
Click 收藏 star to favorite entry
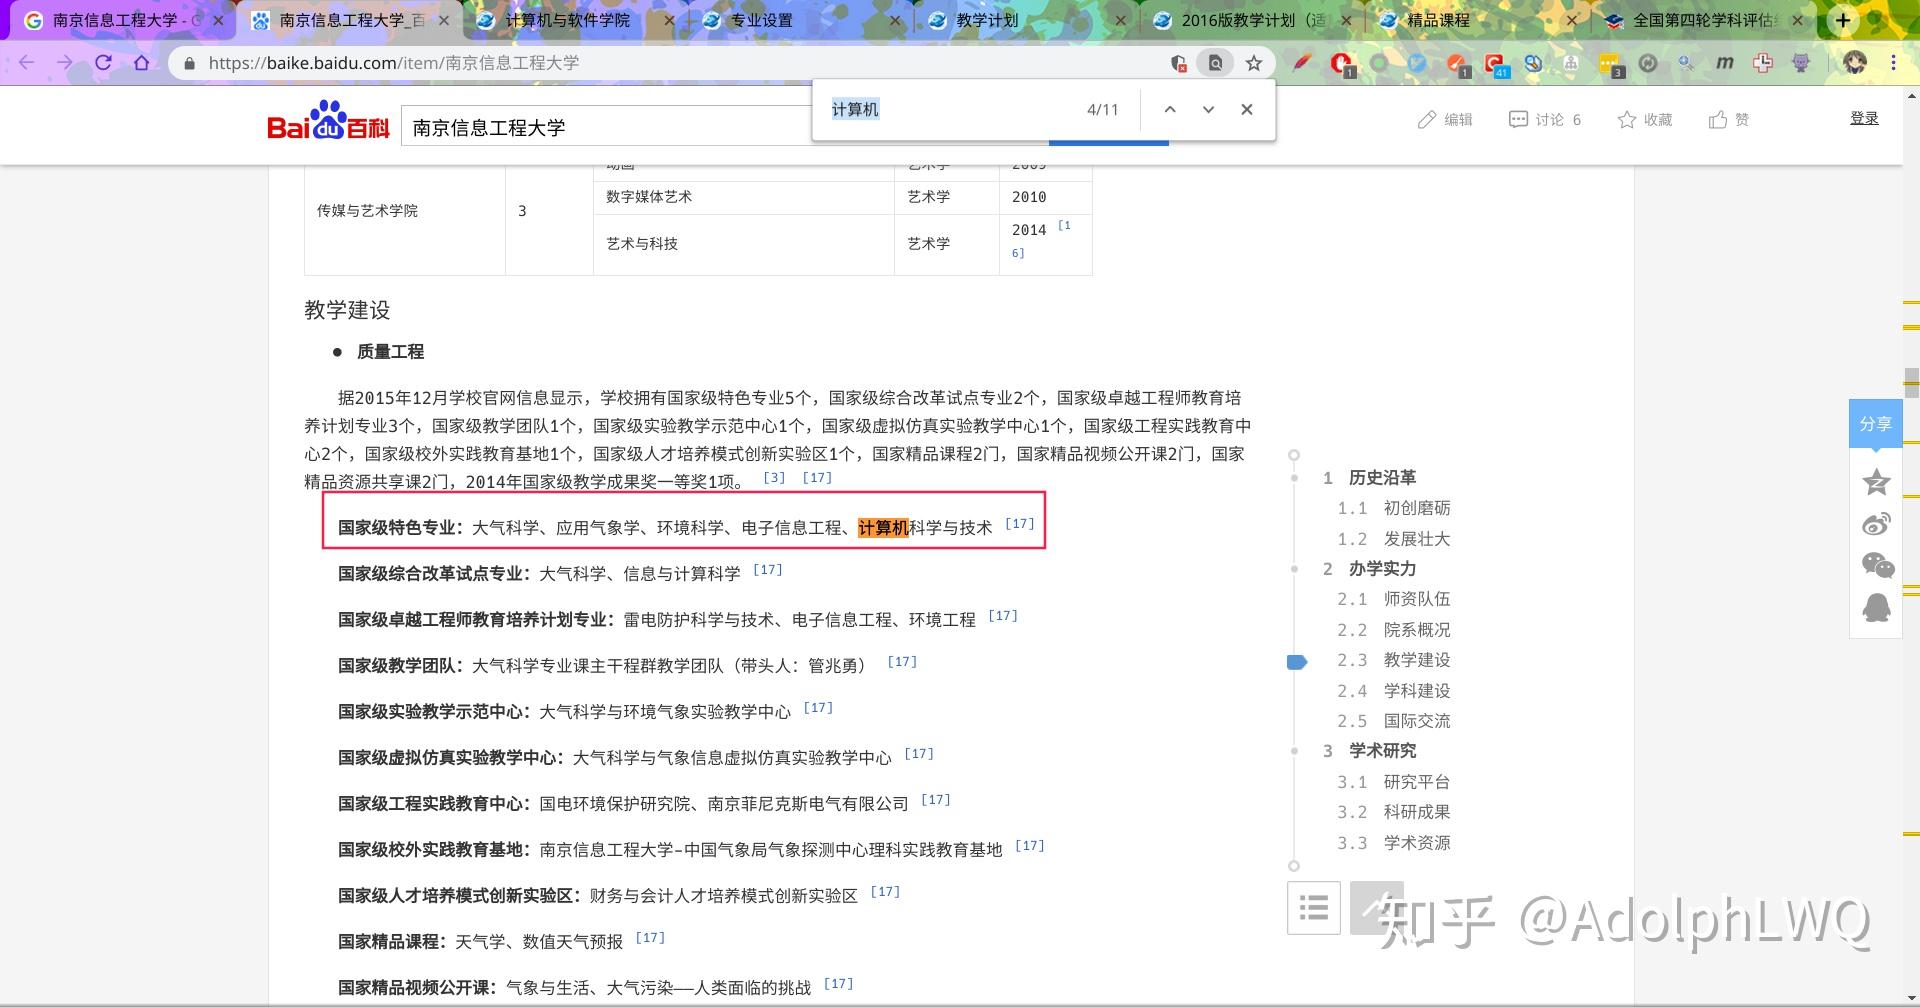coord(1645,119)
